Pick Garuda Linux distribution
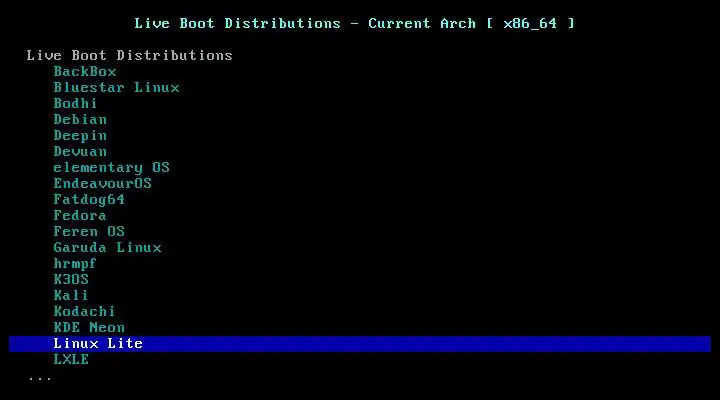This screenshot has height=400, width=720. click(x=107, y=248)
